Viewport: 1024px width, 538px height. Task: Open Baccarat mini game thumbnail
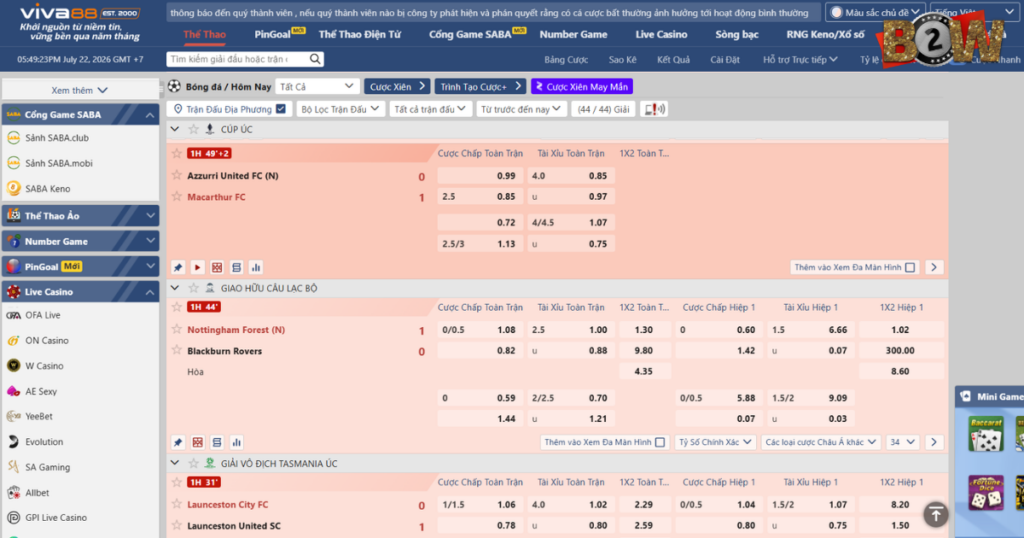985,434
